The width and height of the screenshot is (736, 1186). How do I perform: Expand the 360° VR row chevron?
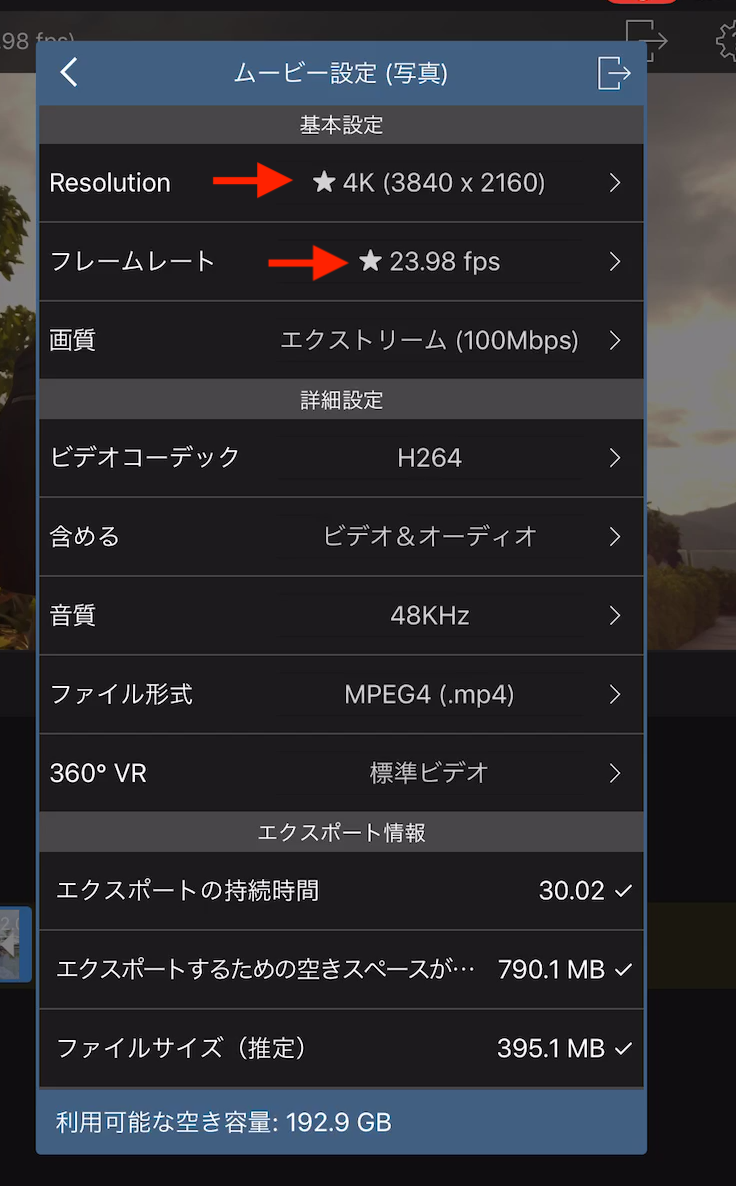pyautogui.click(x=615, y=773)
